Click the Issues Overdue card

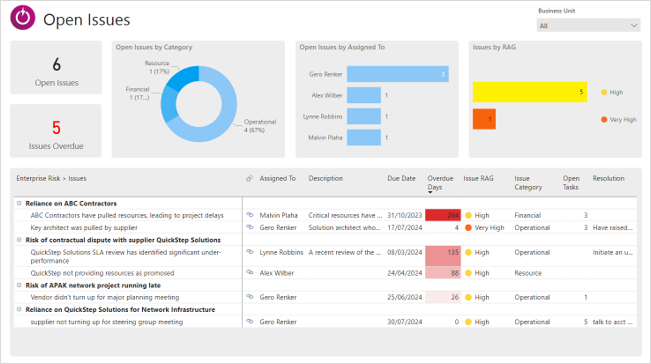tap(56, 131)
